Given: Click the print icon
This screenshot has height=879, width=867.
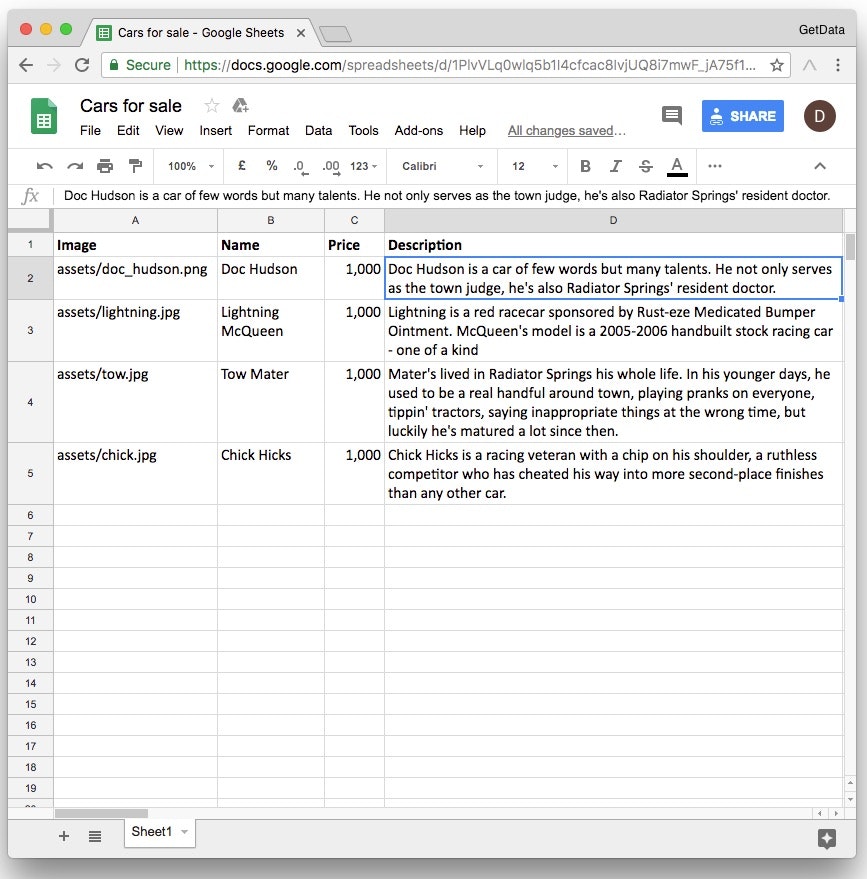Looking at the screenshot, I should [105, 166].
